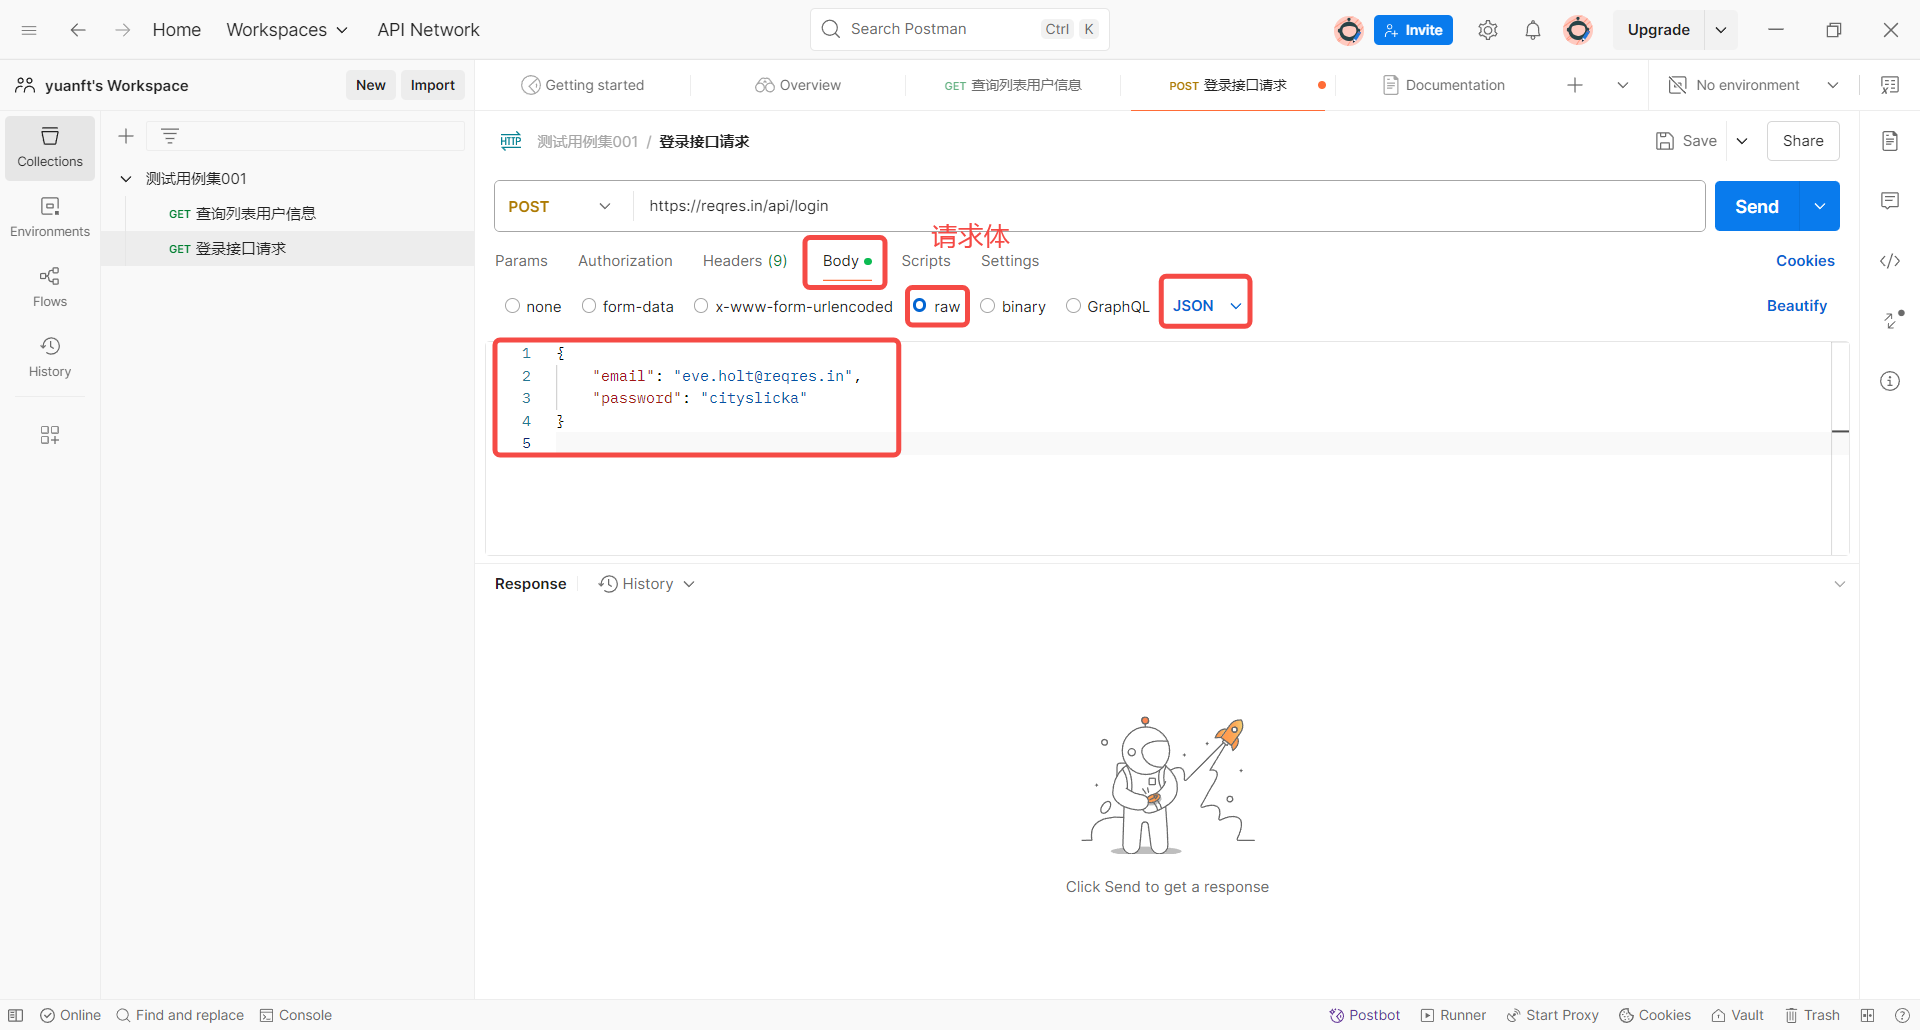Open the JSON format dropdown
Viewport: 1920px width, 1030px height.
pyautogui.click(x=1206, y=306)
